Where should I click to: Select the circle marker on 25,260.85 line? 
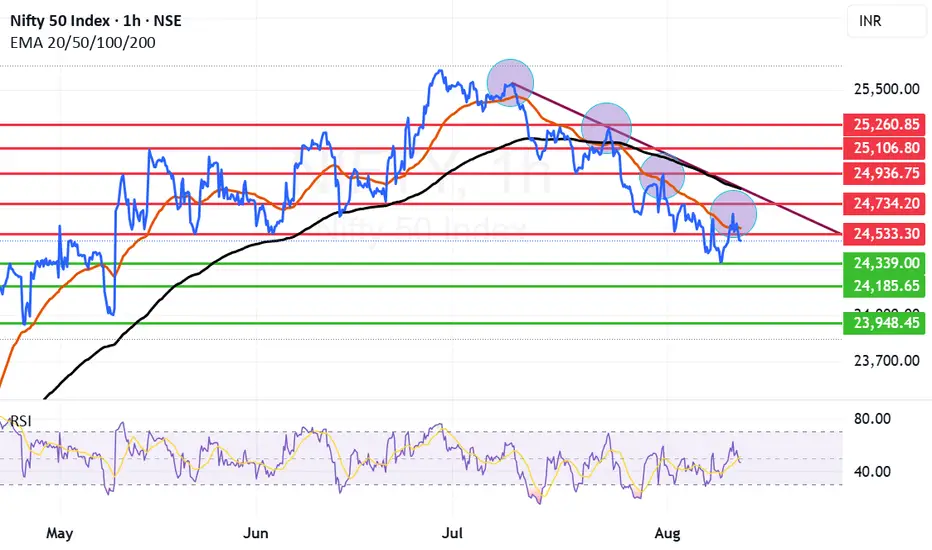point(606,127)
